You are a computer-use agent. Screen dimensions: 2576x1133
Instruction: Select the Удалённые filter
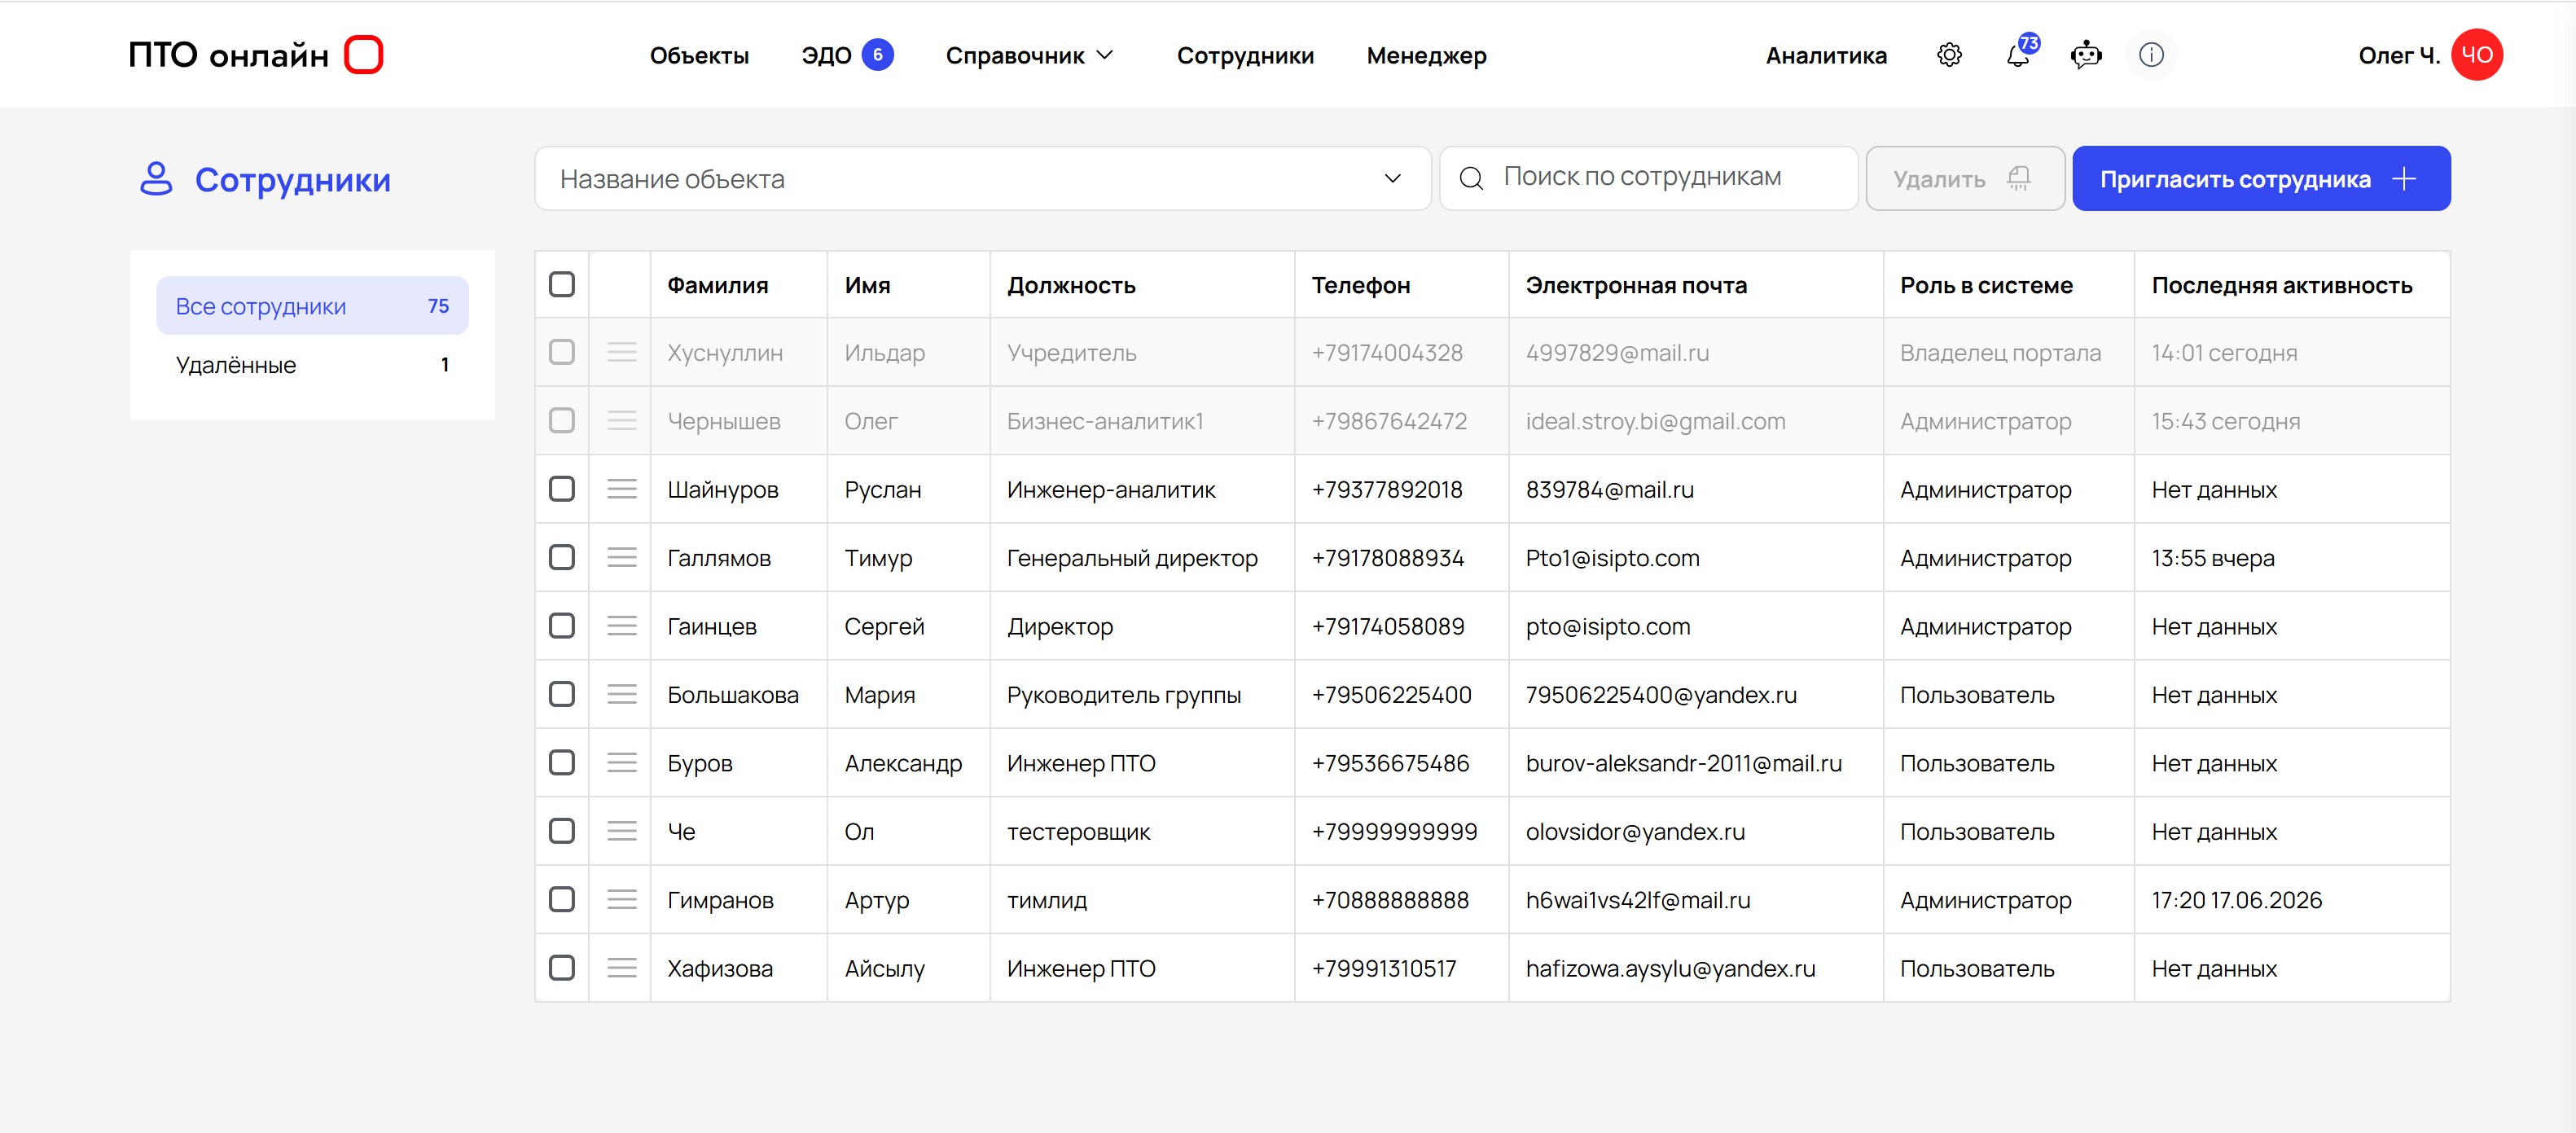[312, 365]
